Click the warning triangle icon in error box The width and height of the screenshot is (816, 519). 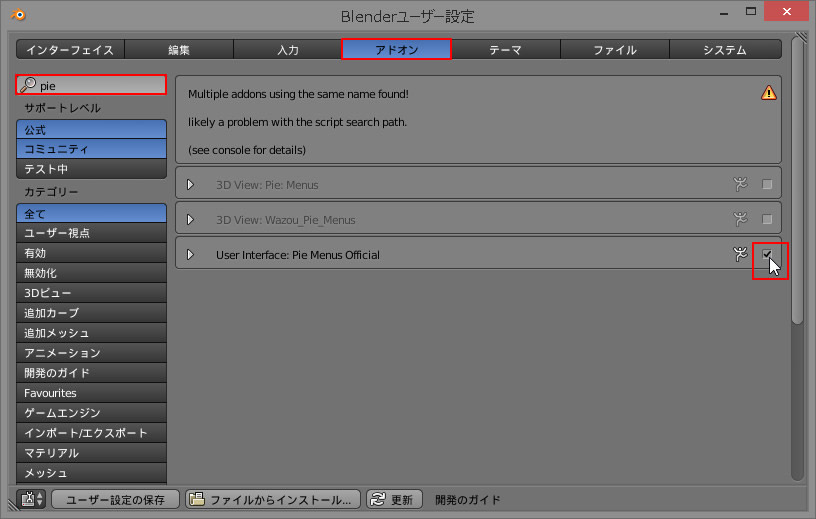(768, 93)
